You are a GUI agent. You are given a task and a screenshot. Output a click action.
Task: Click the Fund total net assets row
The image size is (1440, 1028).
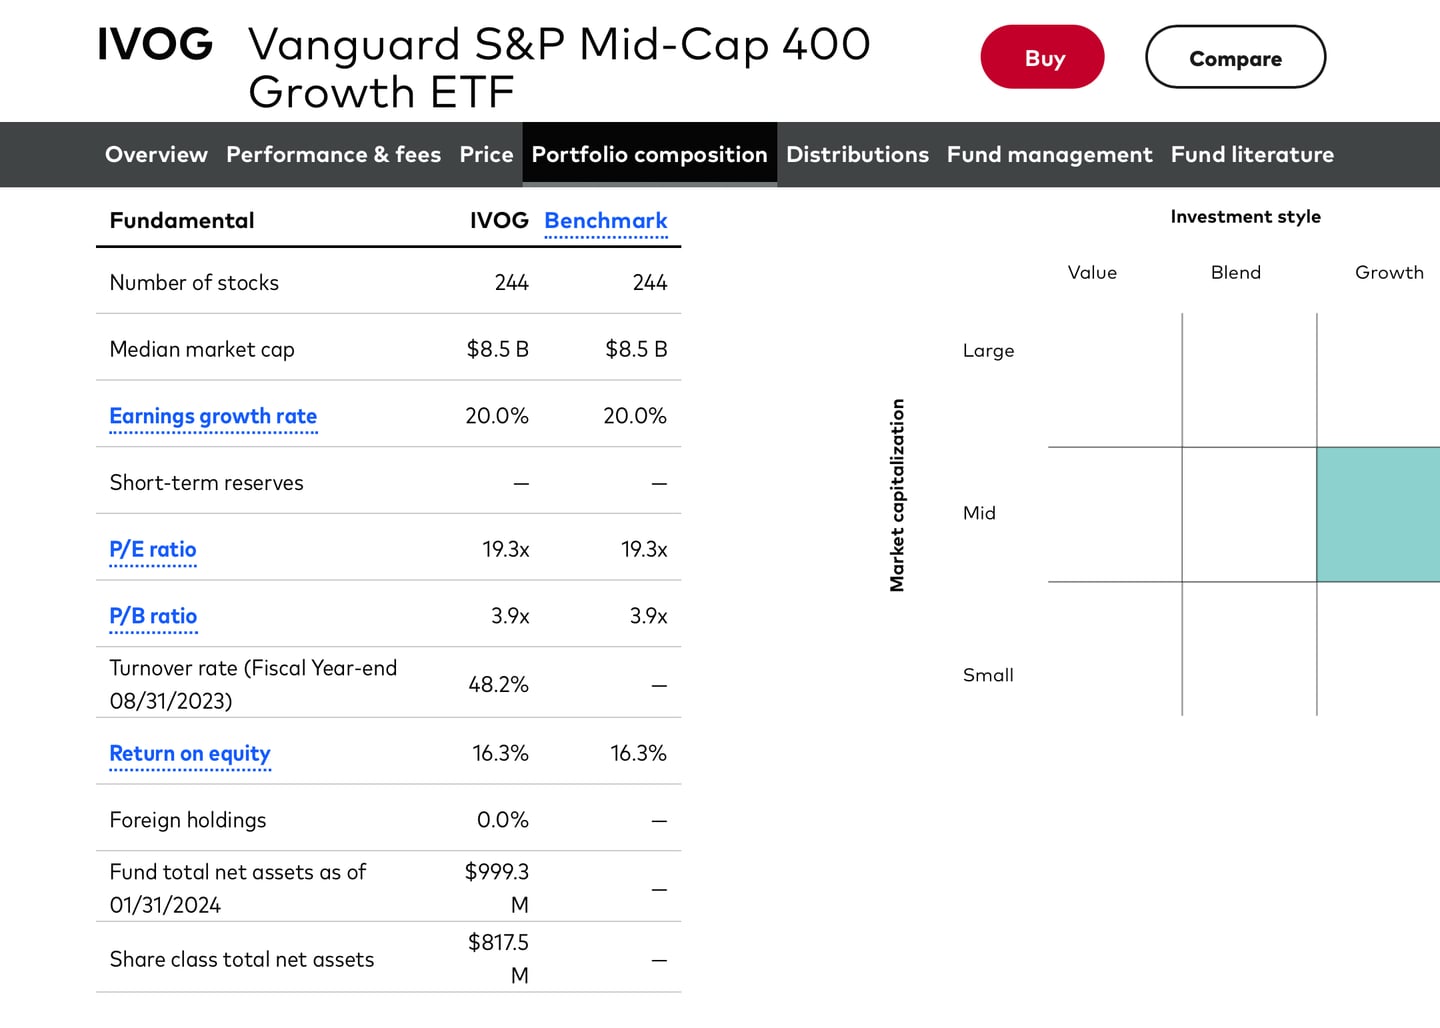pos(238,887)
